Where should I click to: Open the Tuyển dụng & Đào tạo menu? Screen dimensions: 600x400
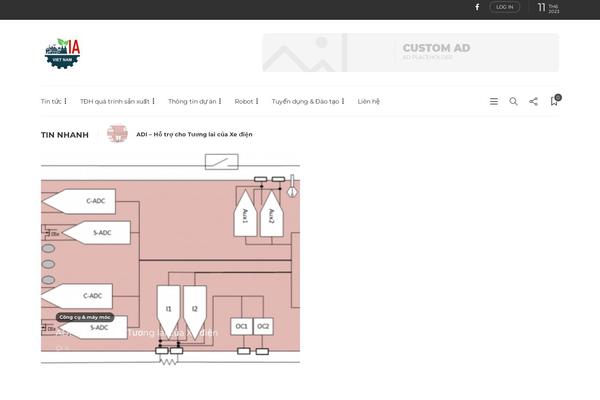305,101
